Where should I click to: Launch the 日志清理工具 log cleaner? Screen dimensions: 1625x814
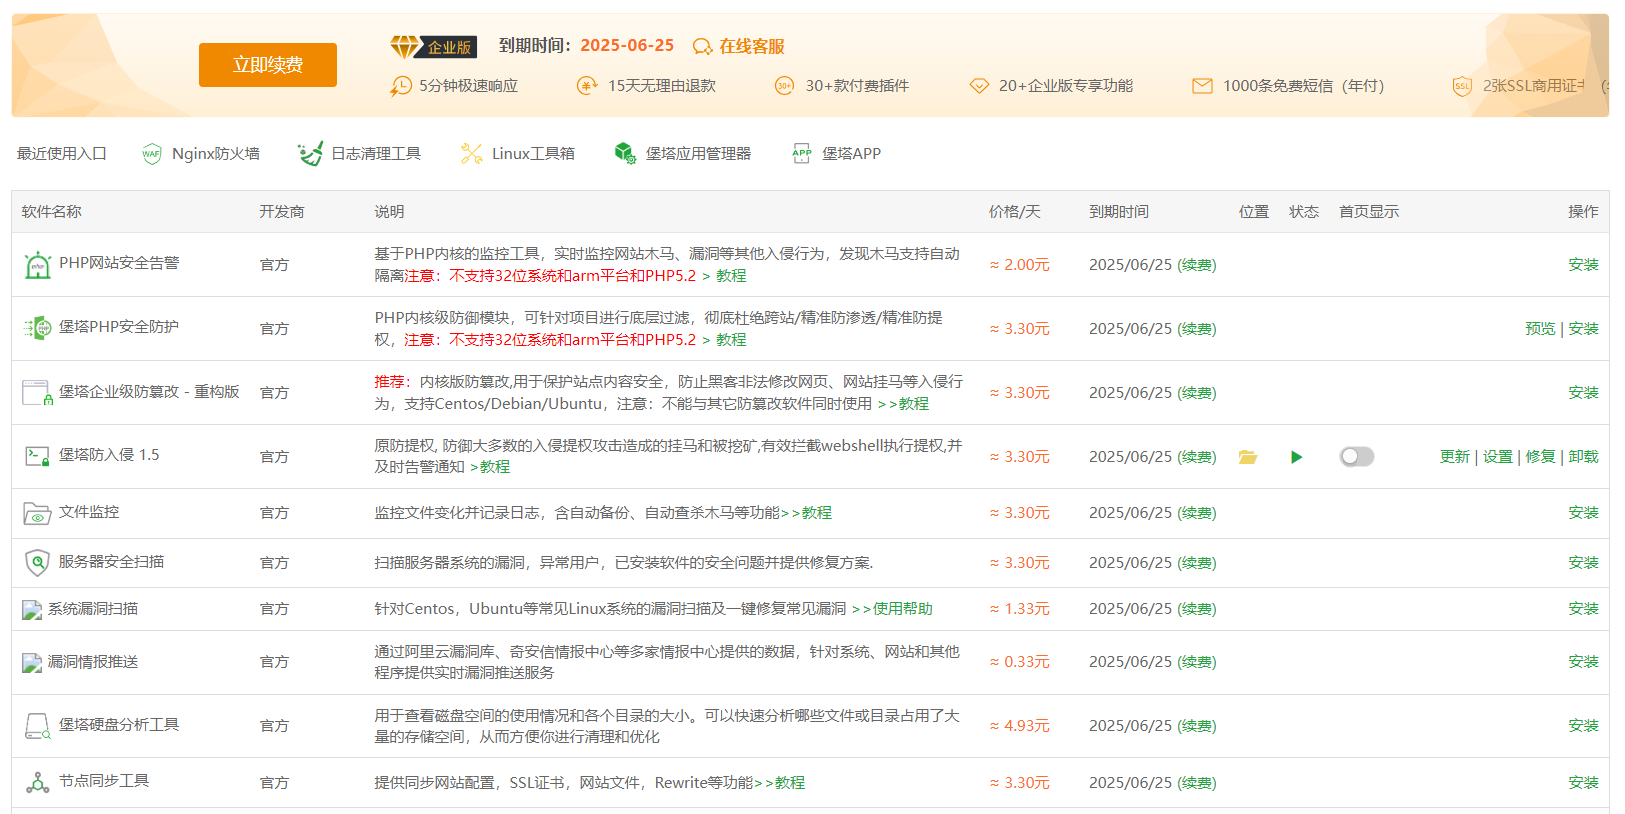(x=360, y=154)
